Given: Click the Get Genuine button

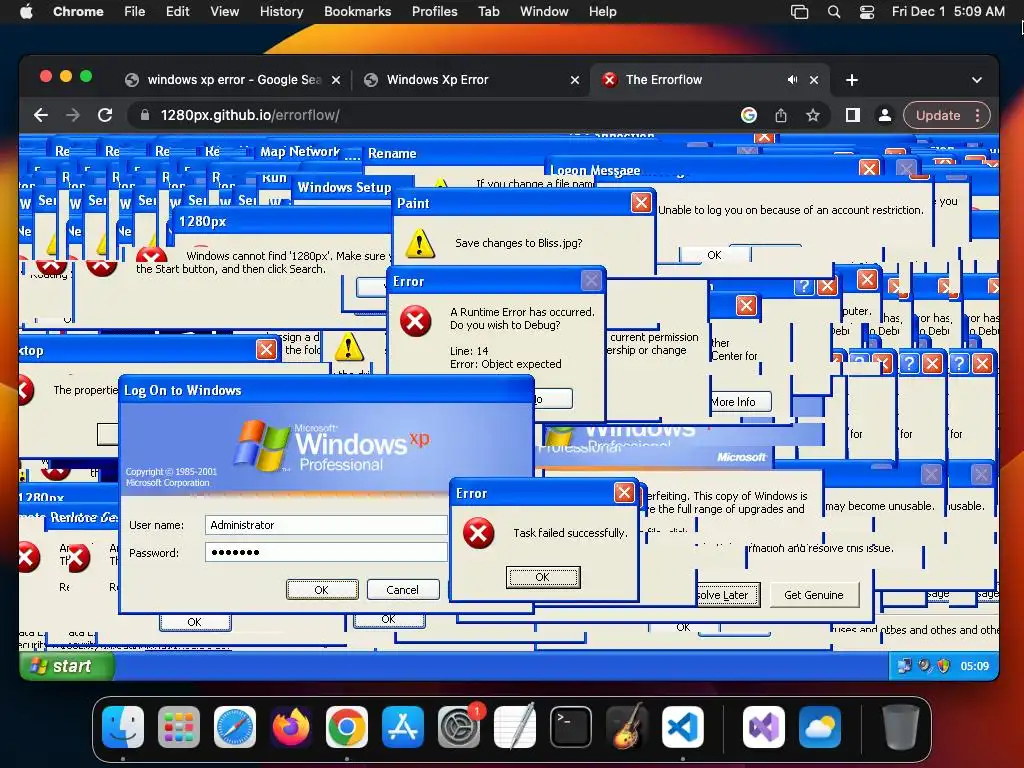Looking at the screenshot, I should pos(814,595).
